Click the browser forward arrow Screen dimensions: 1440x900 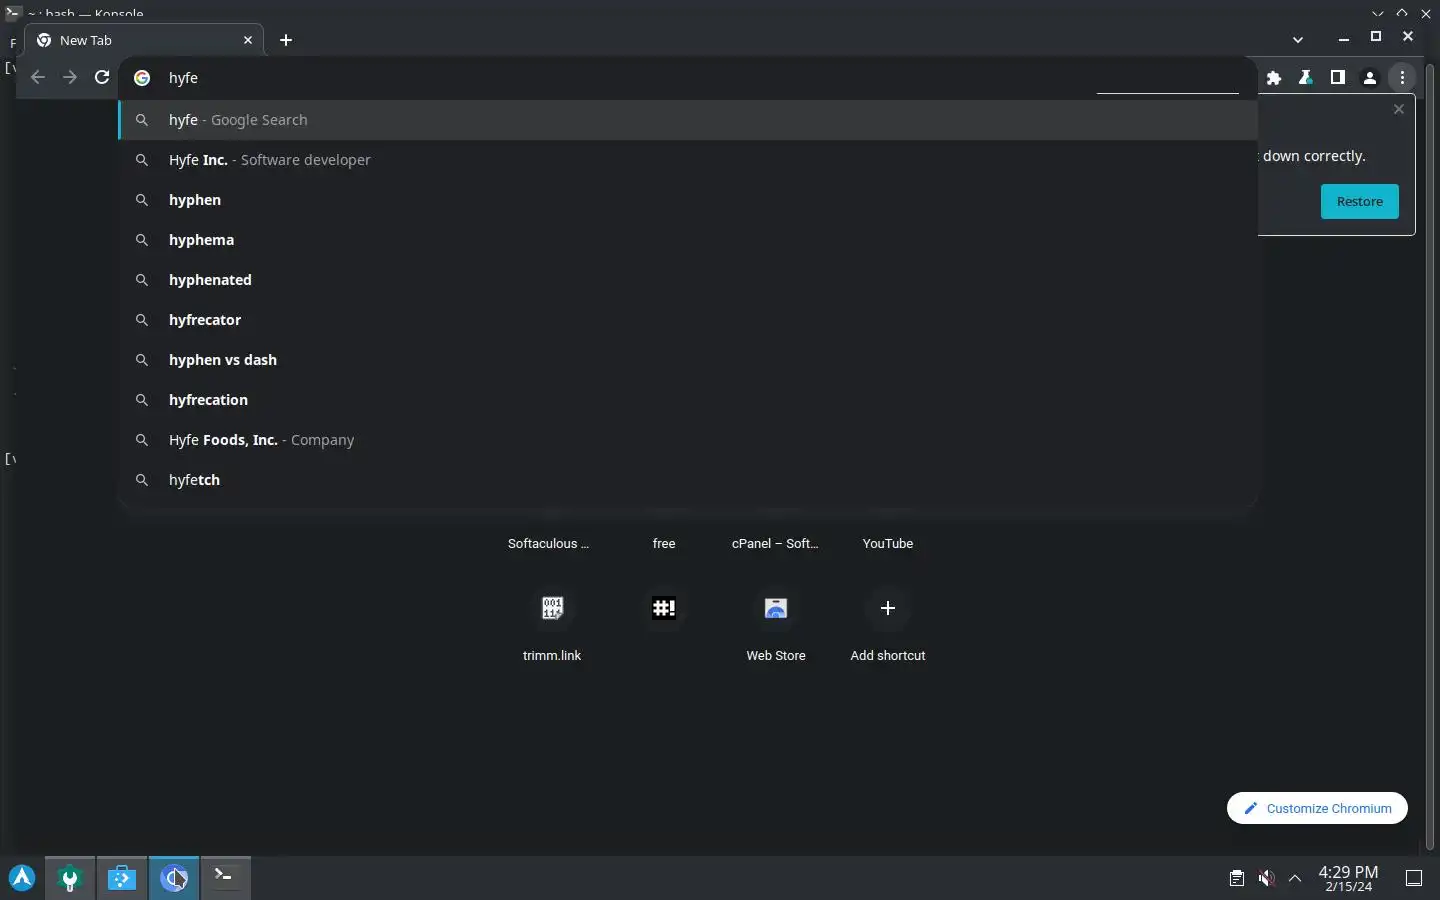coord(70,77)
